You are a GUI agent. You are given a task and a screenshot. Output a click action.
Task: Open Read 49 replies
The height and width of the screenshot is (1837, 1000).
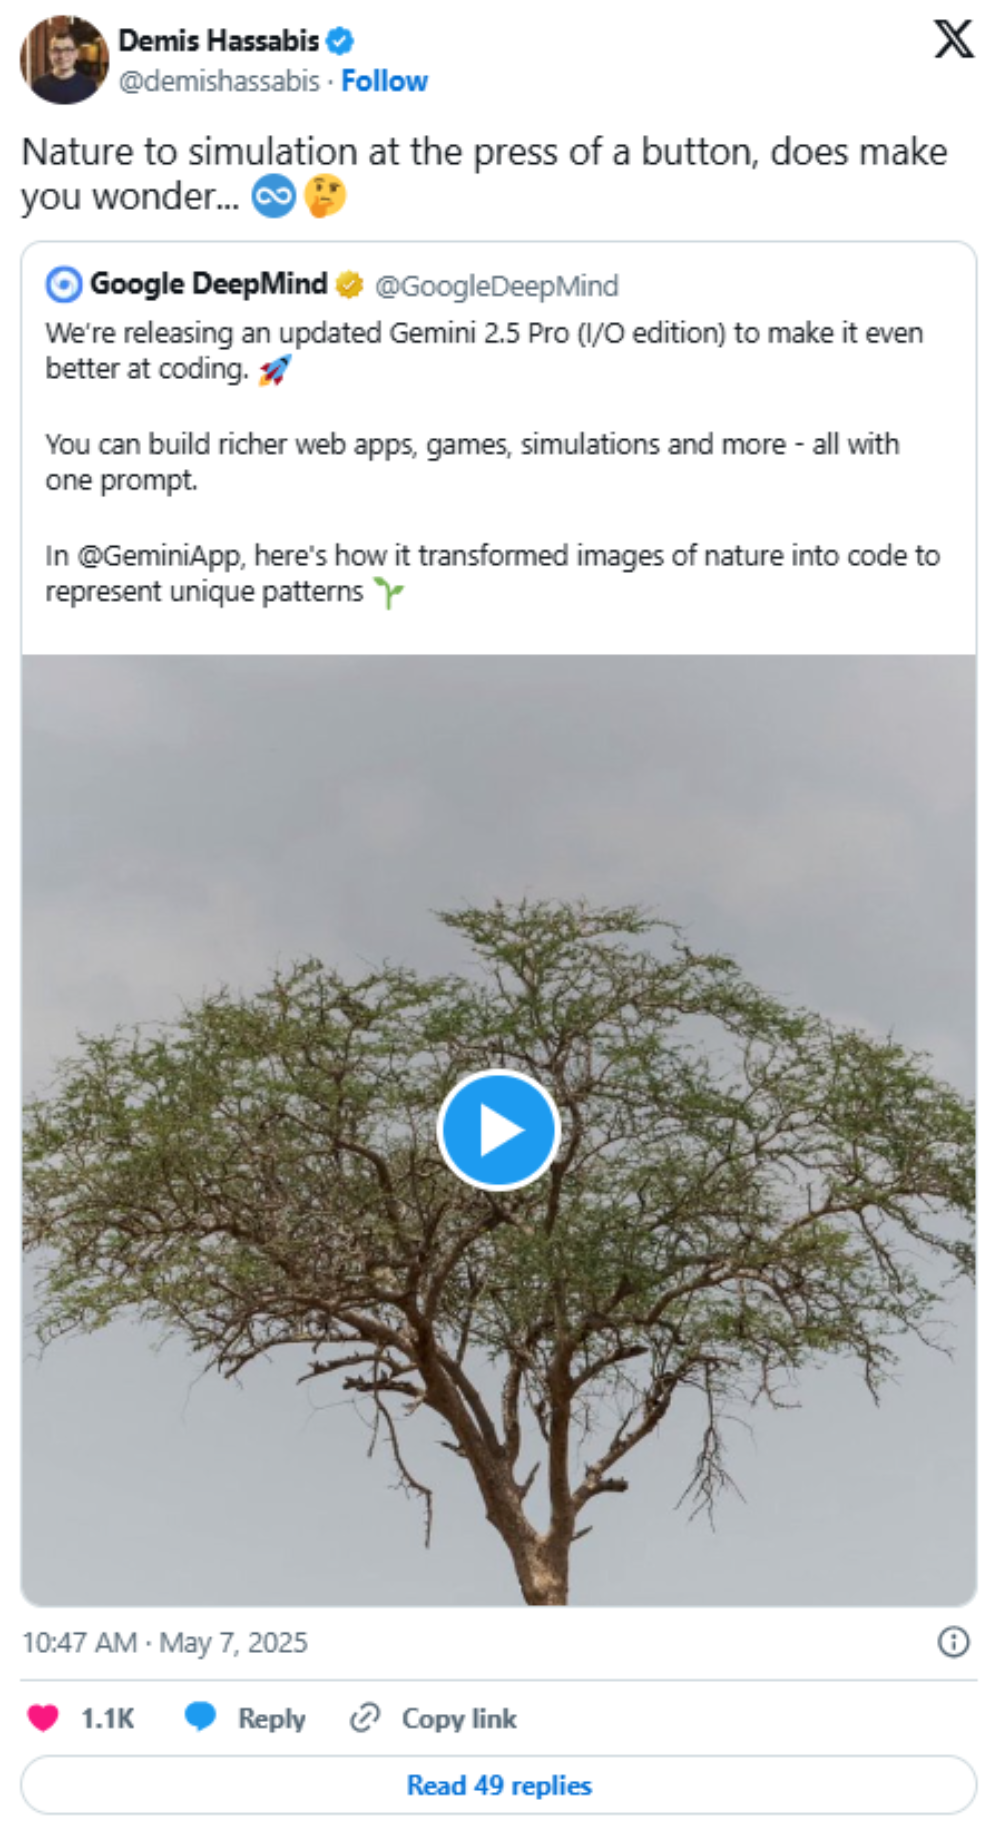pyautogui.click(x=498, y=1785)
